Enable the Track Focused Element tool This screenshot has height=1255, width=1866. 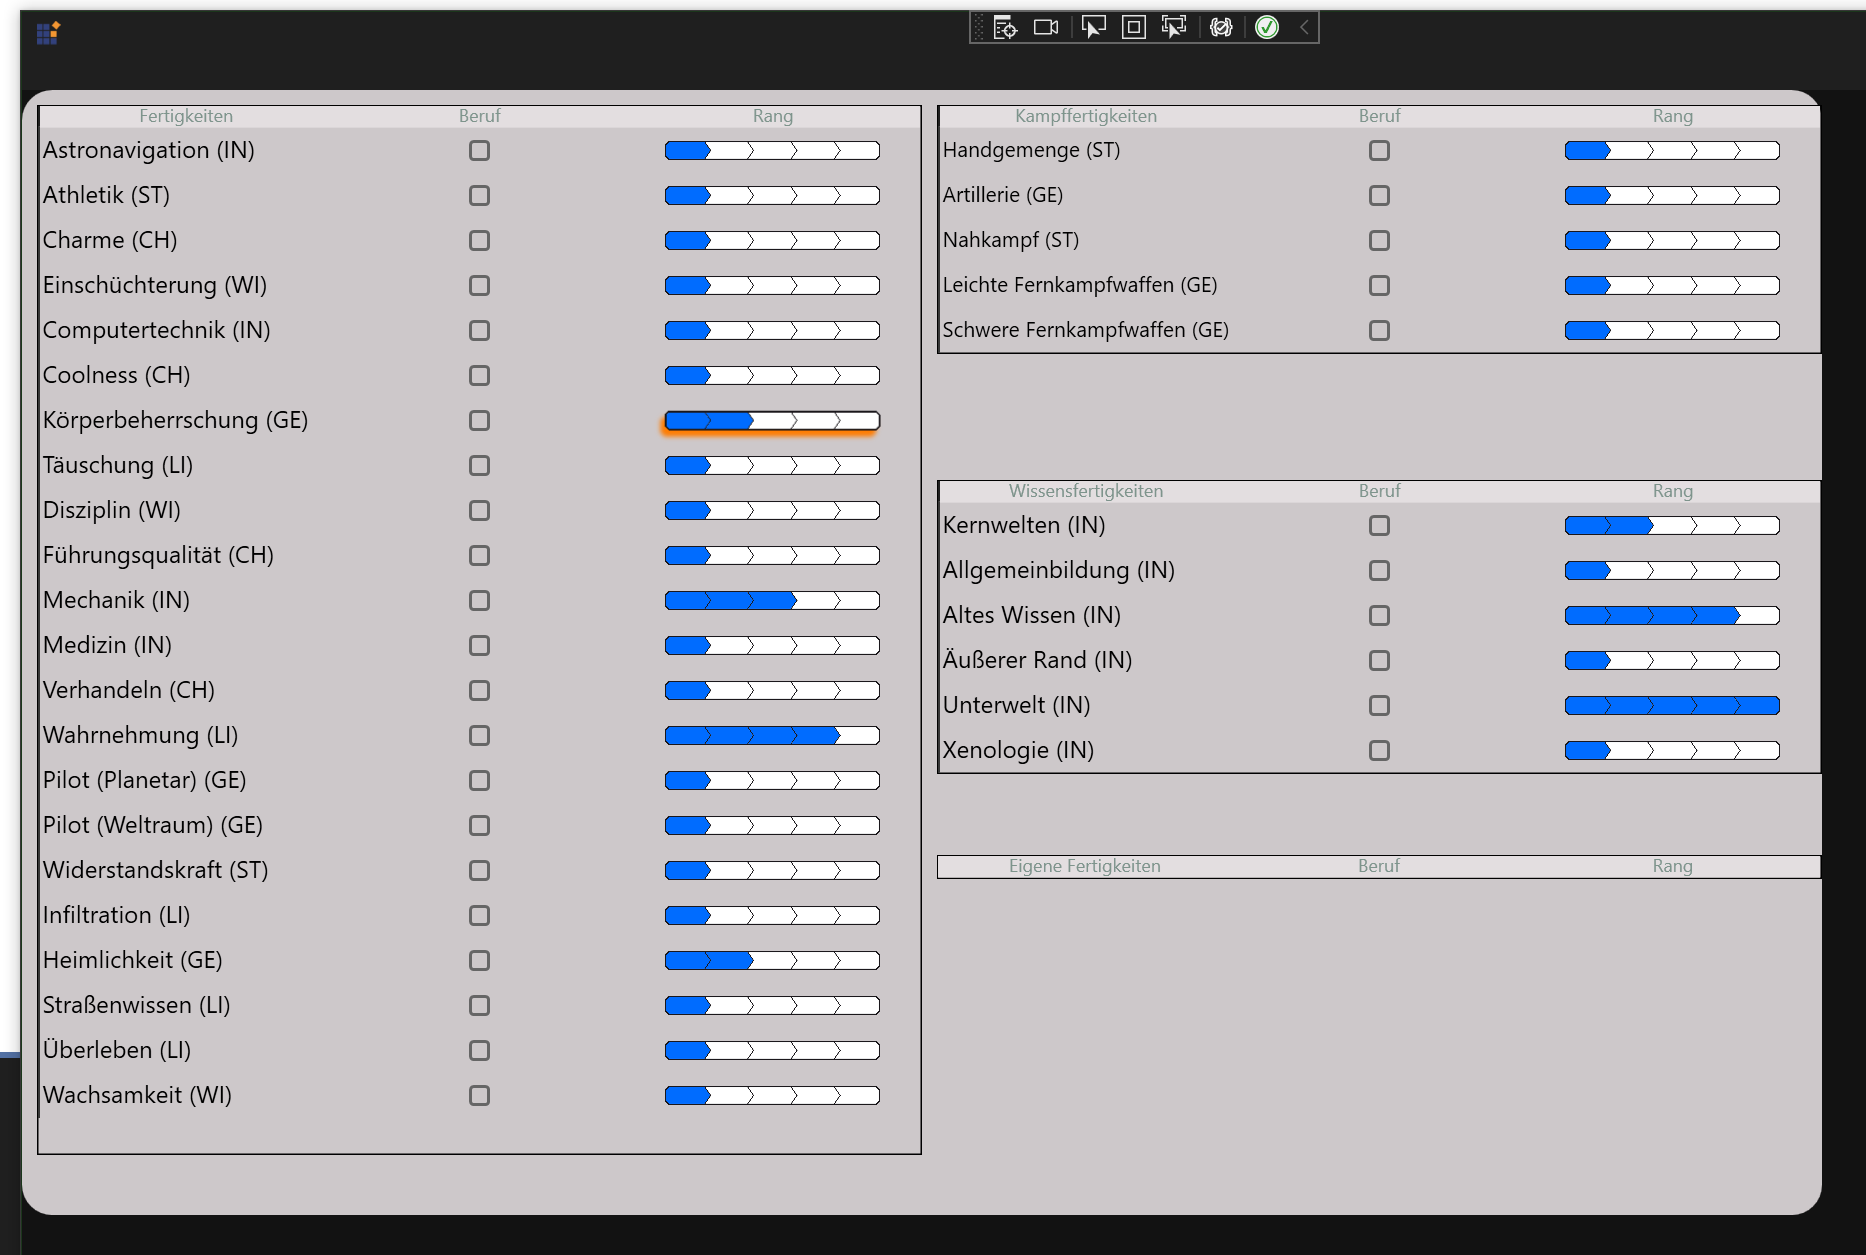pos(1174,27)
